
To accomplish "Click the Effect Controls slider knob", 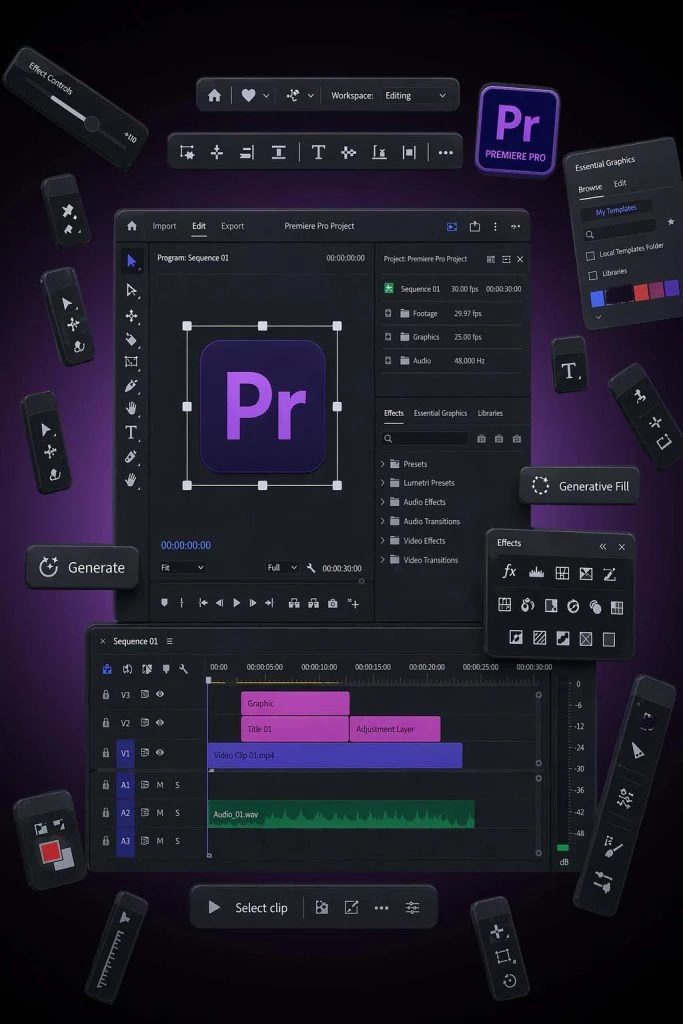I will point(91,123).
